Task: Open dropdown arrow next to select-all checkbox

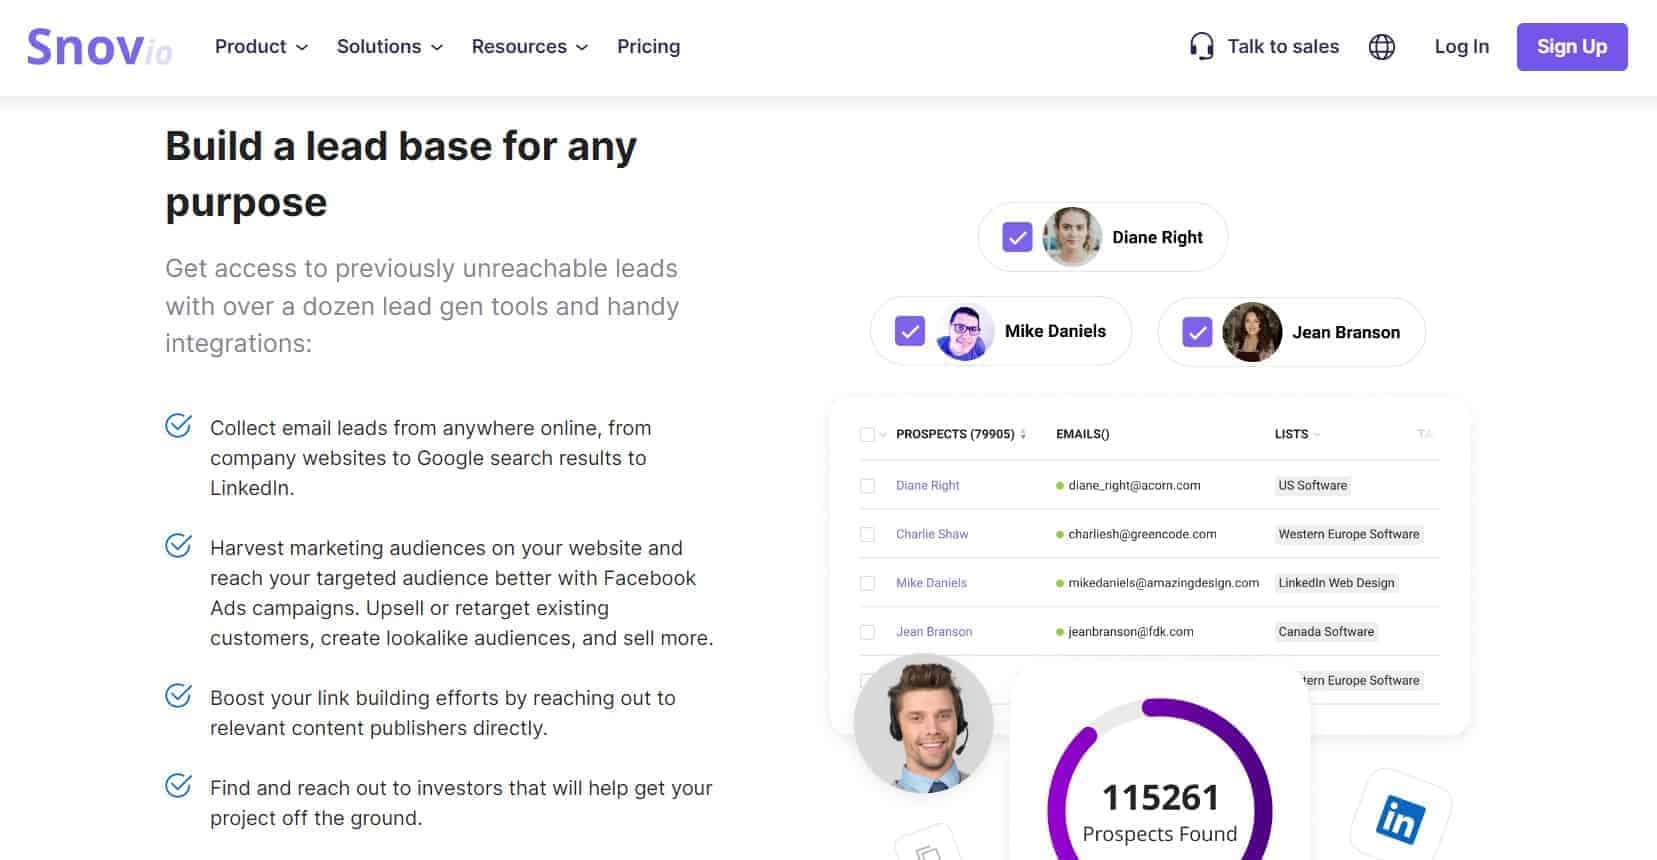Action: click(883, 435)
